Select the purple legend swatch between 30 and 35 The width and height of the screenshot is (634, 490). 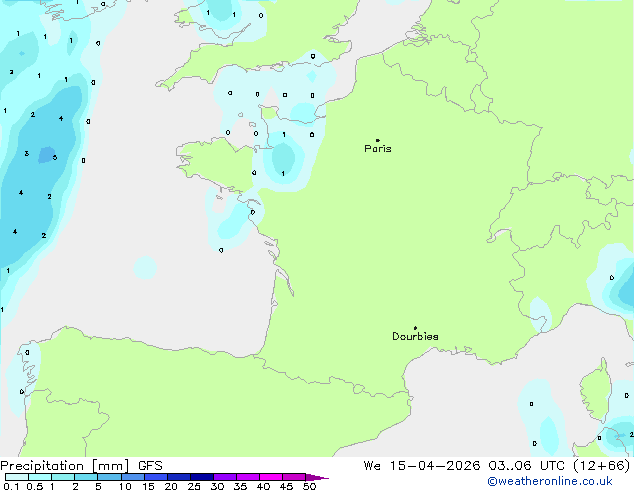click(225, 477)
